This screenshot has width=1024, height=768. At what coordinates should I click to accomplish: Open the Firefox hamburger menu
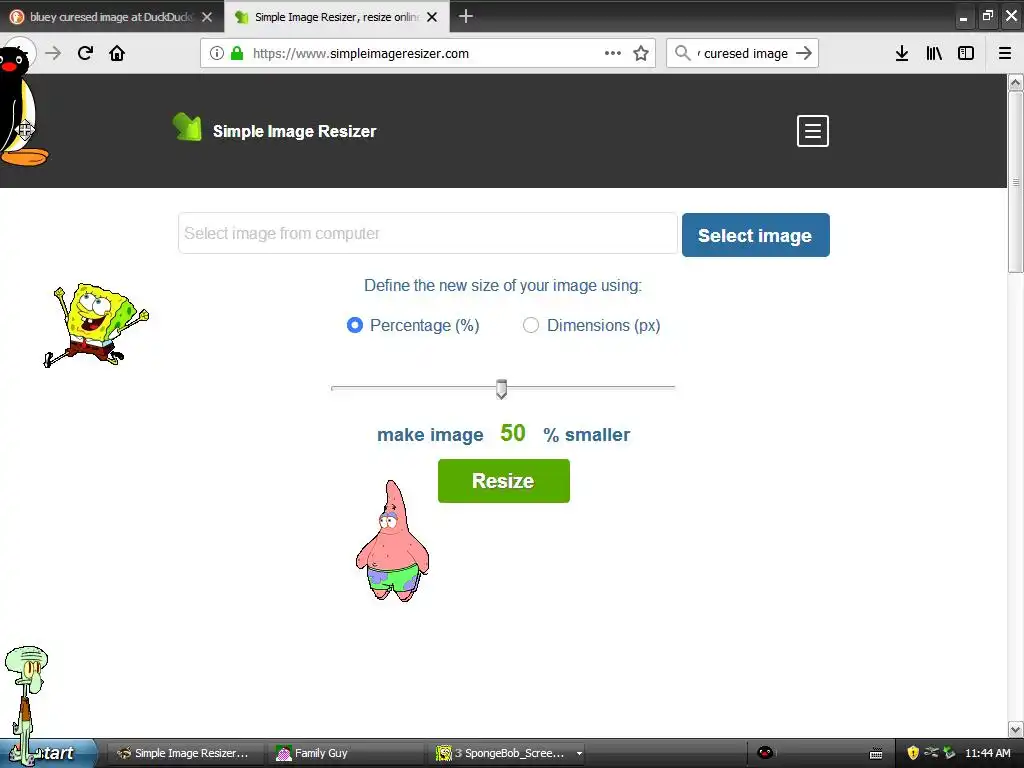(x=1005, y=53)
